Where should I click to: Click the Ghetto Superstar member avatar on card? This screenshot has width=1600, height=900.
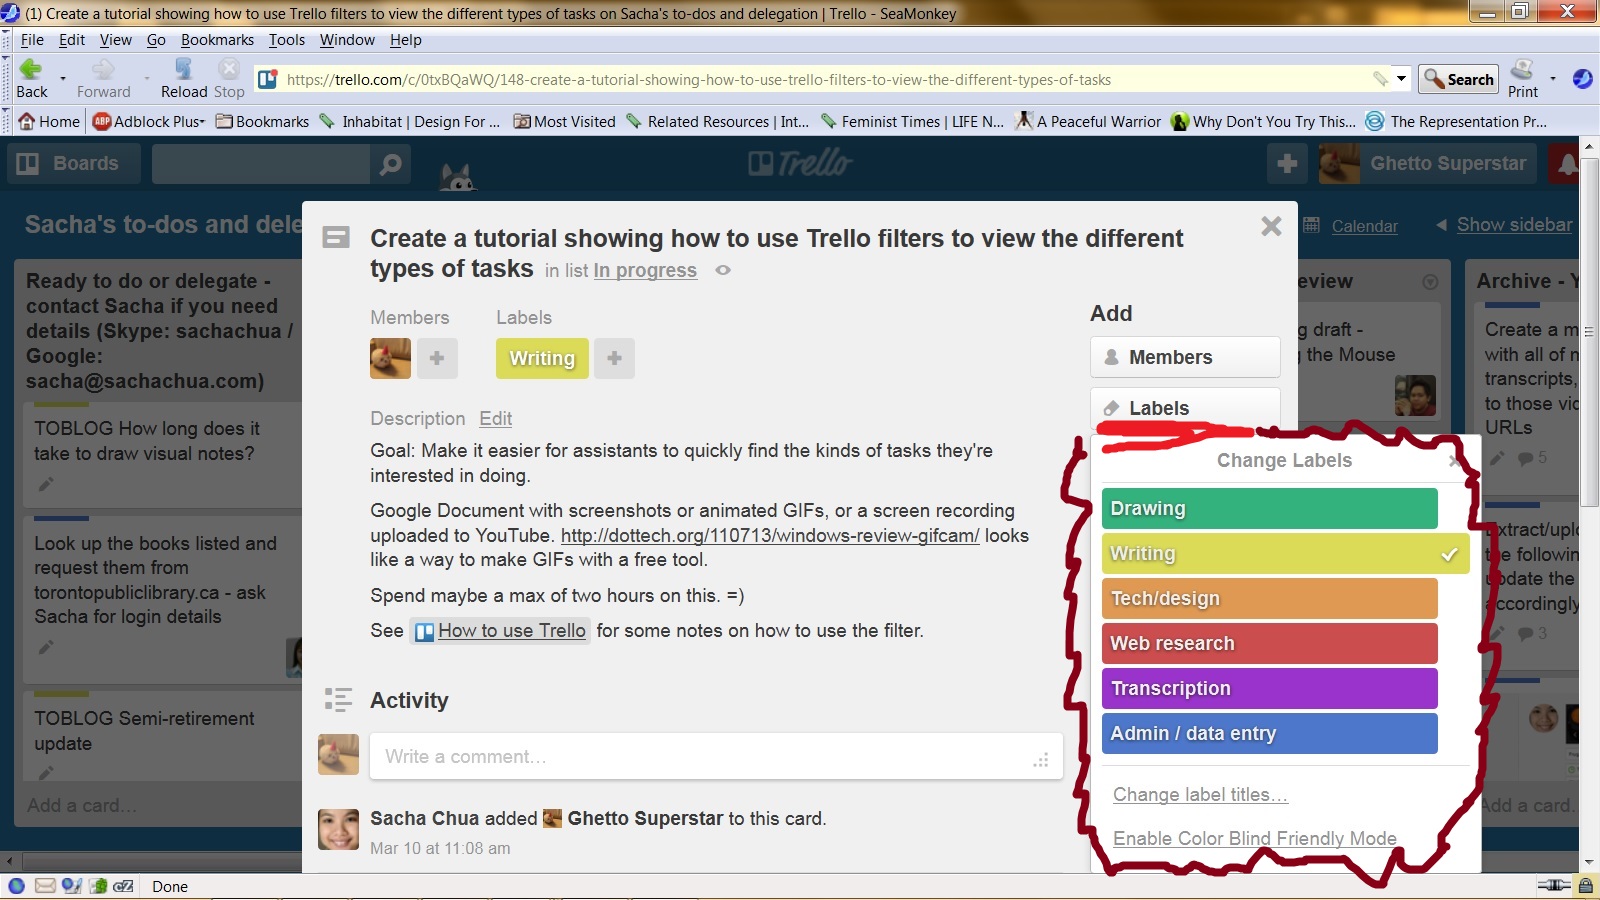pos(390,358)
